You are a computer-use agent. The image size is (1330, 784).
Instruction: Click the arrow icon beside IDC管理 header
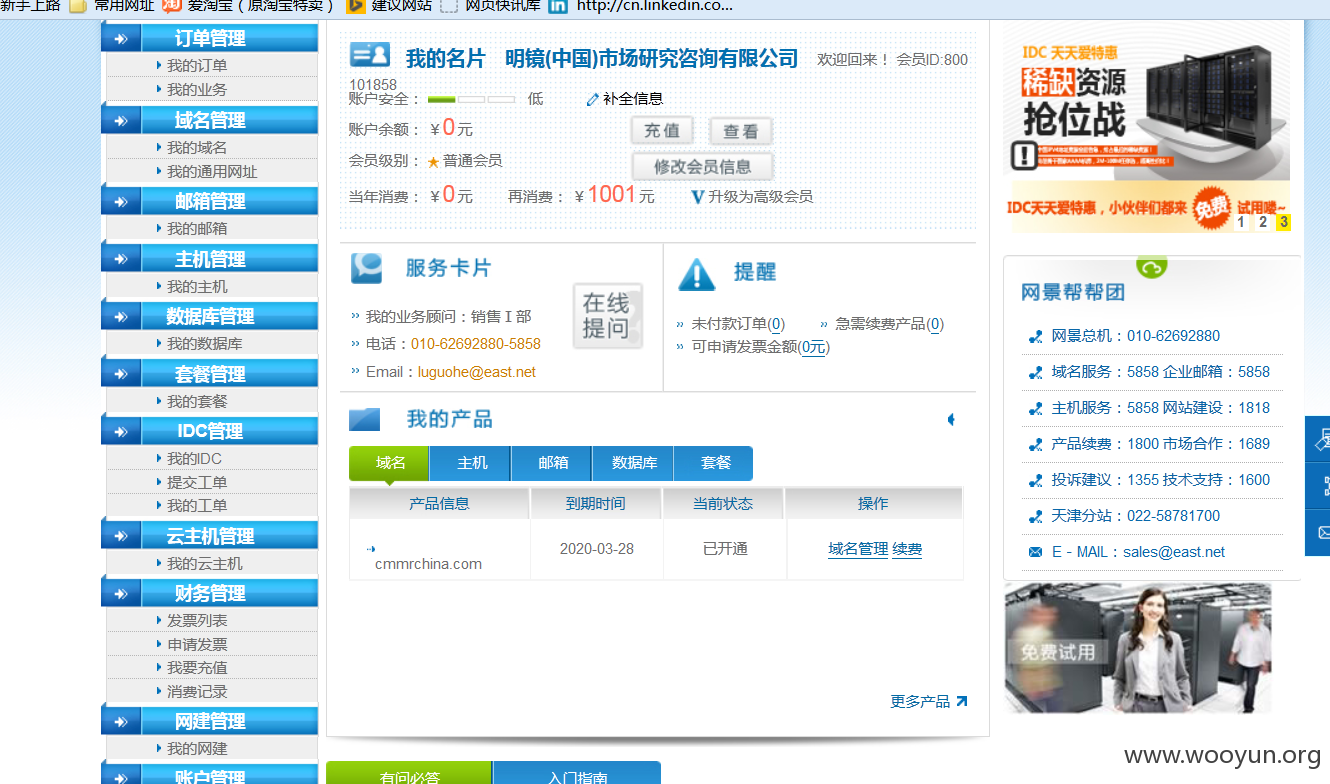121,432
